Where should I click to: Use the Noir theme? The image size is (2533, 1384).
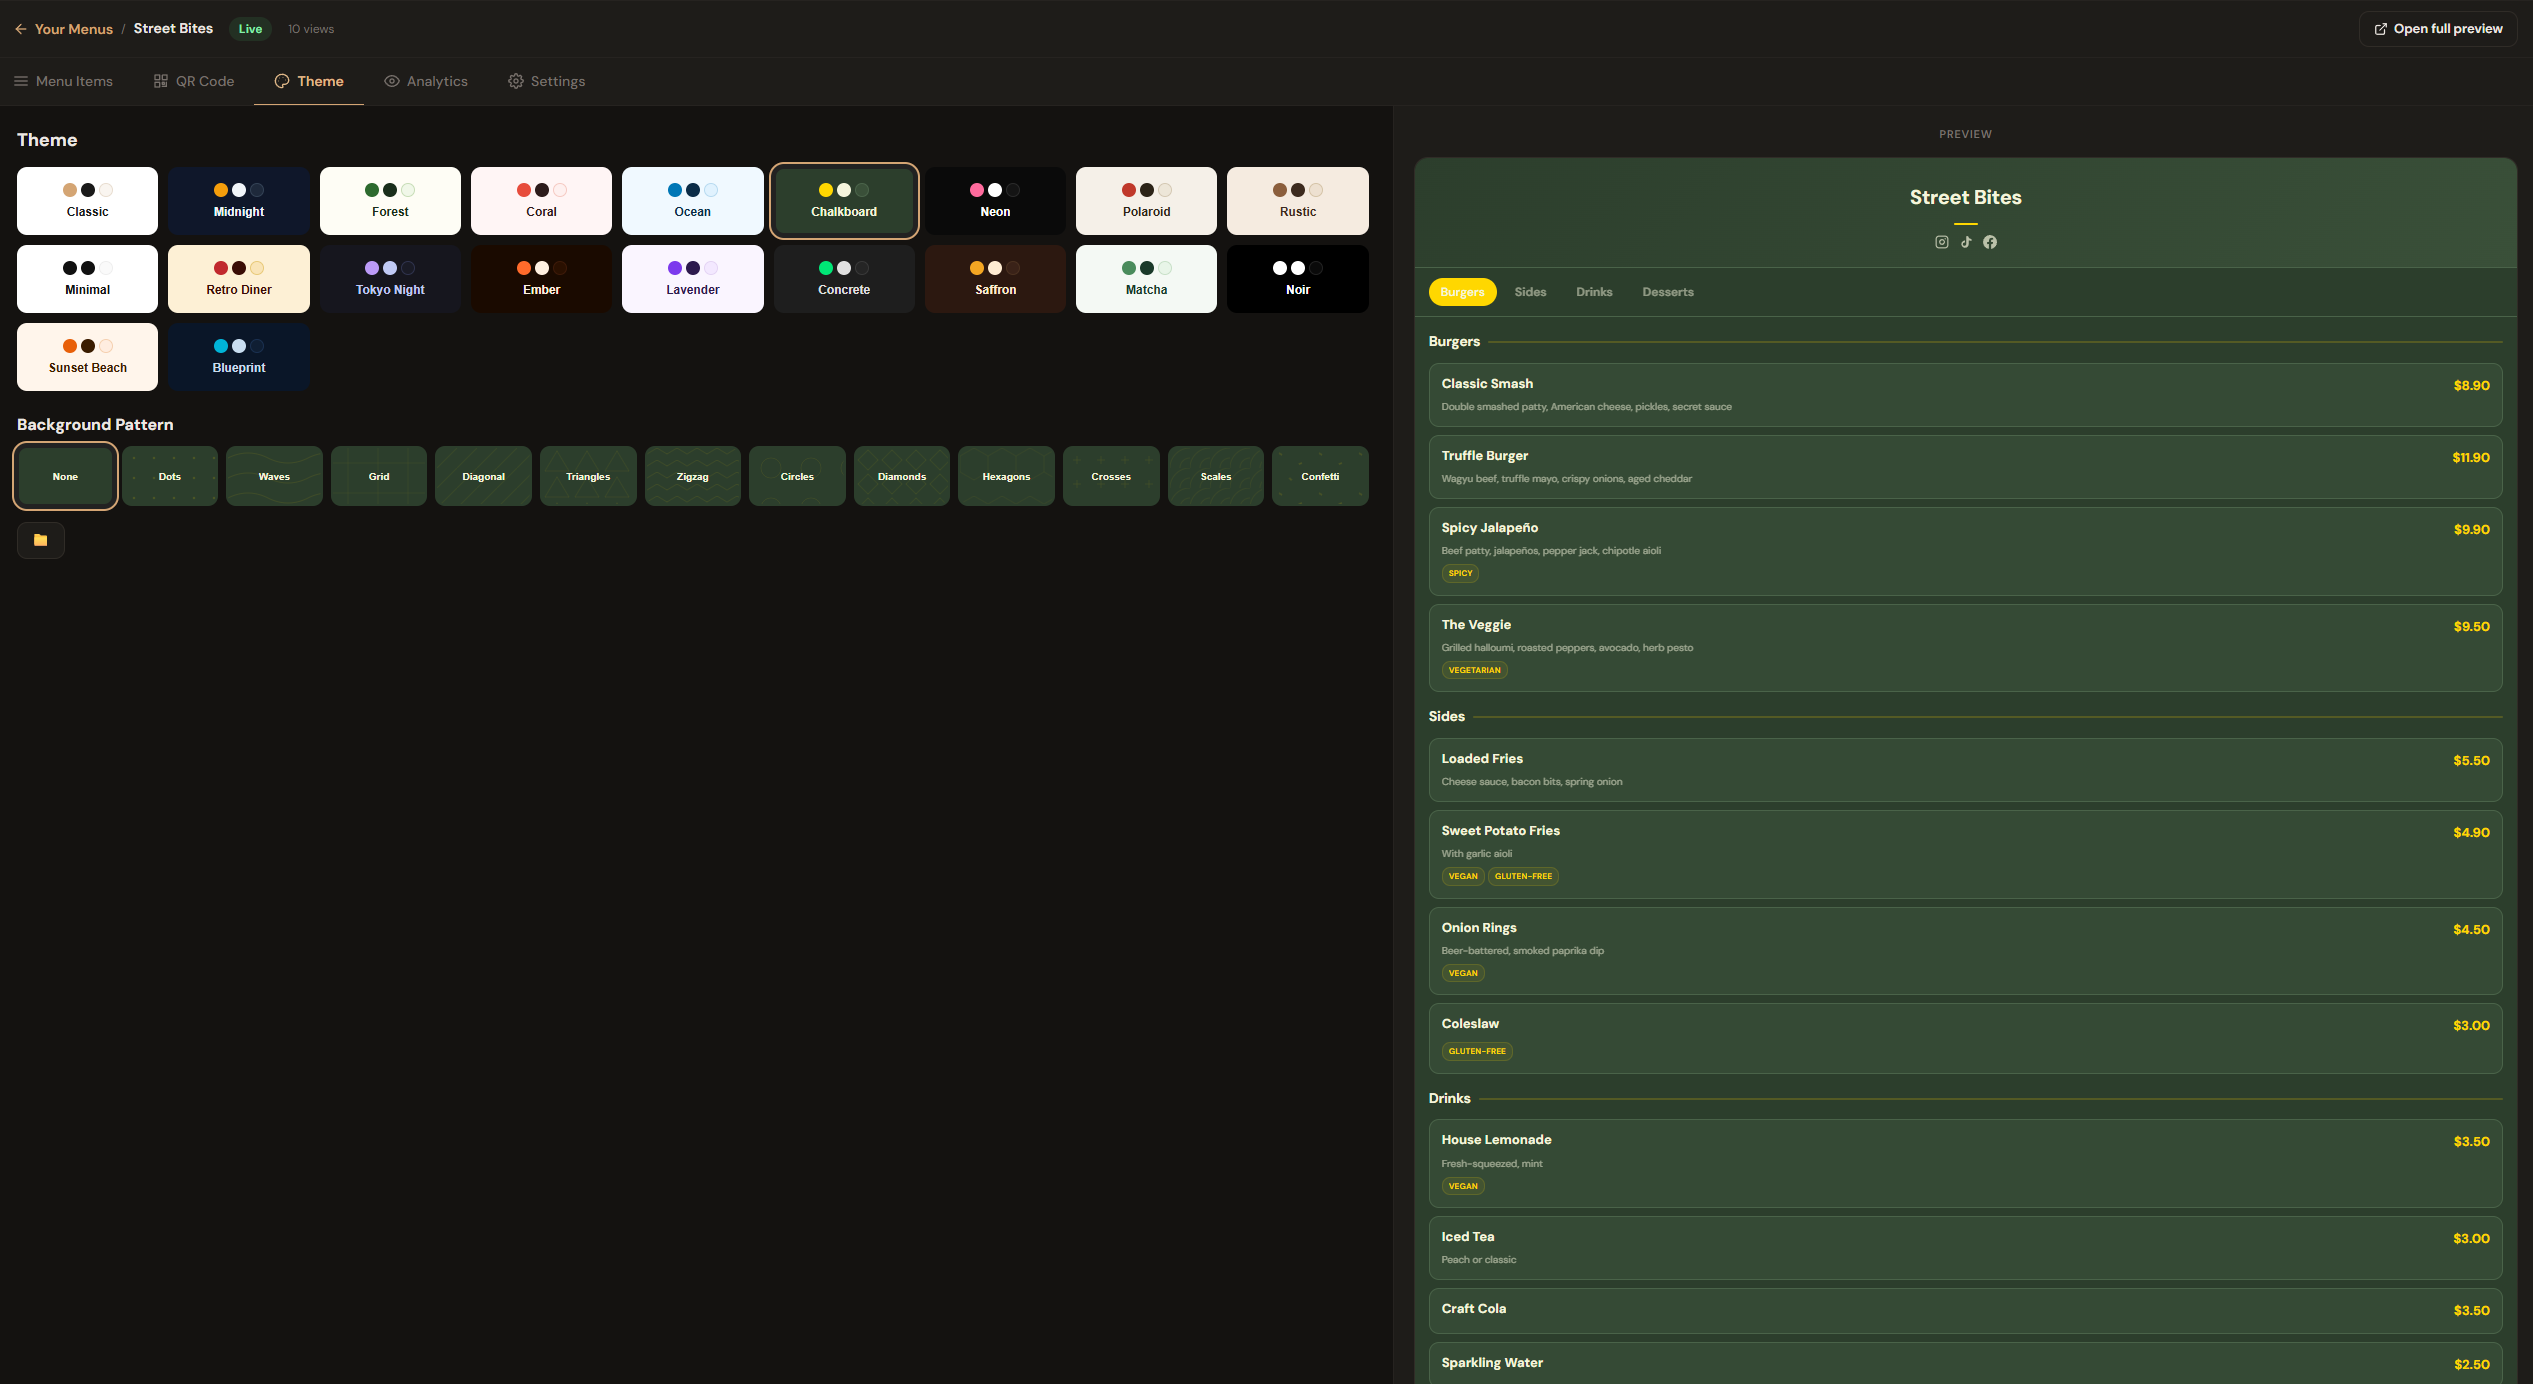coord(1298,279)
